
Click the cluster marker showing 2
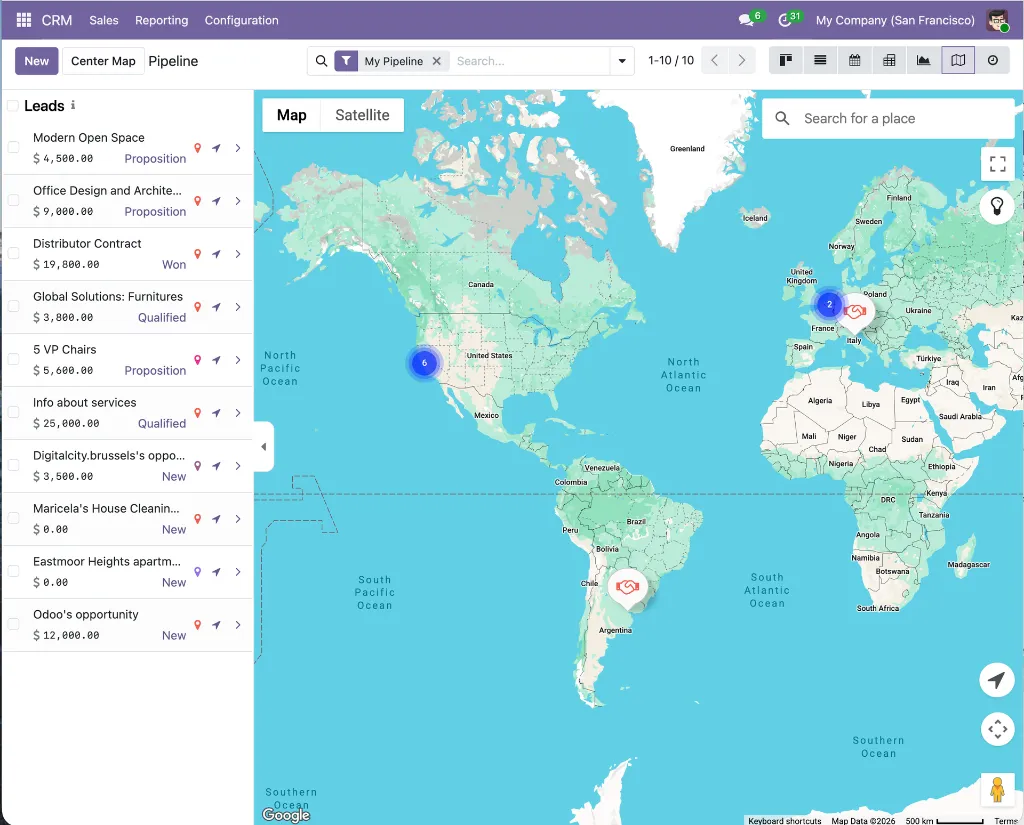click(829, 304)
